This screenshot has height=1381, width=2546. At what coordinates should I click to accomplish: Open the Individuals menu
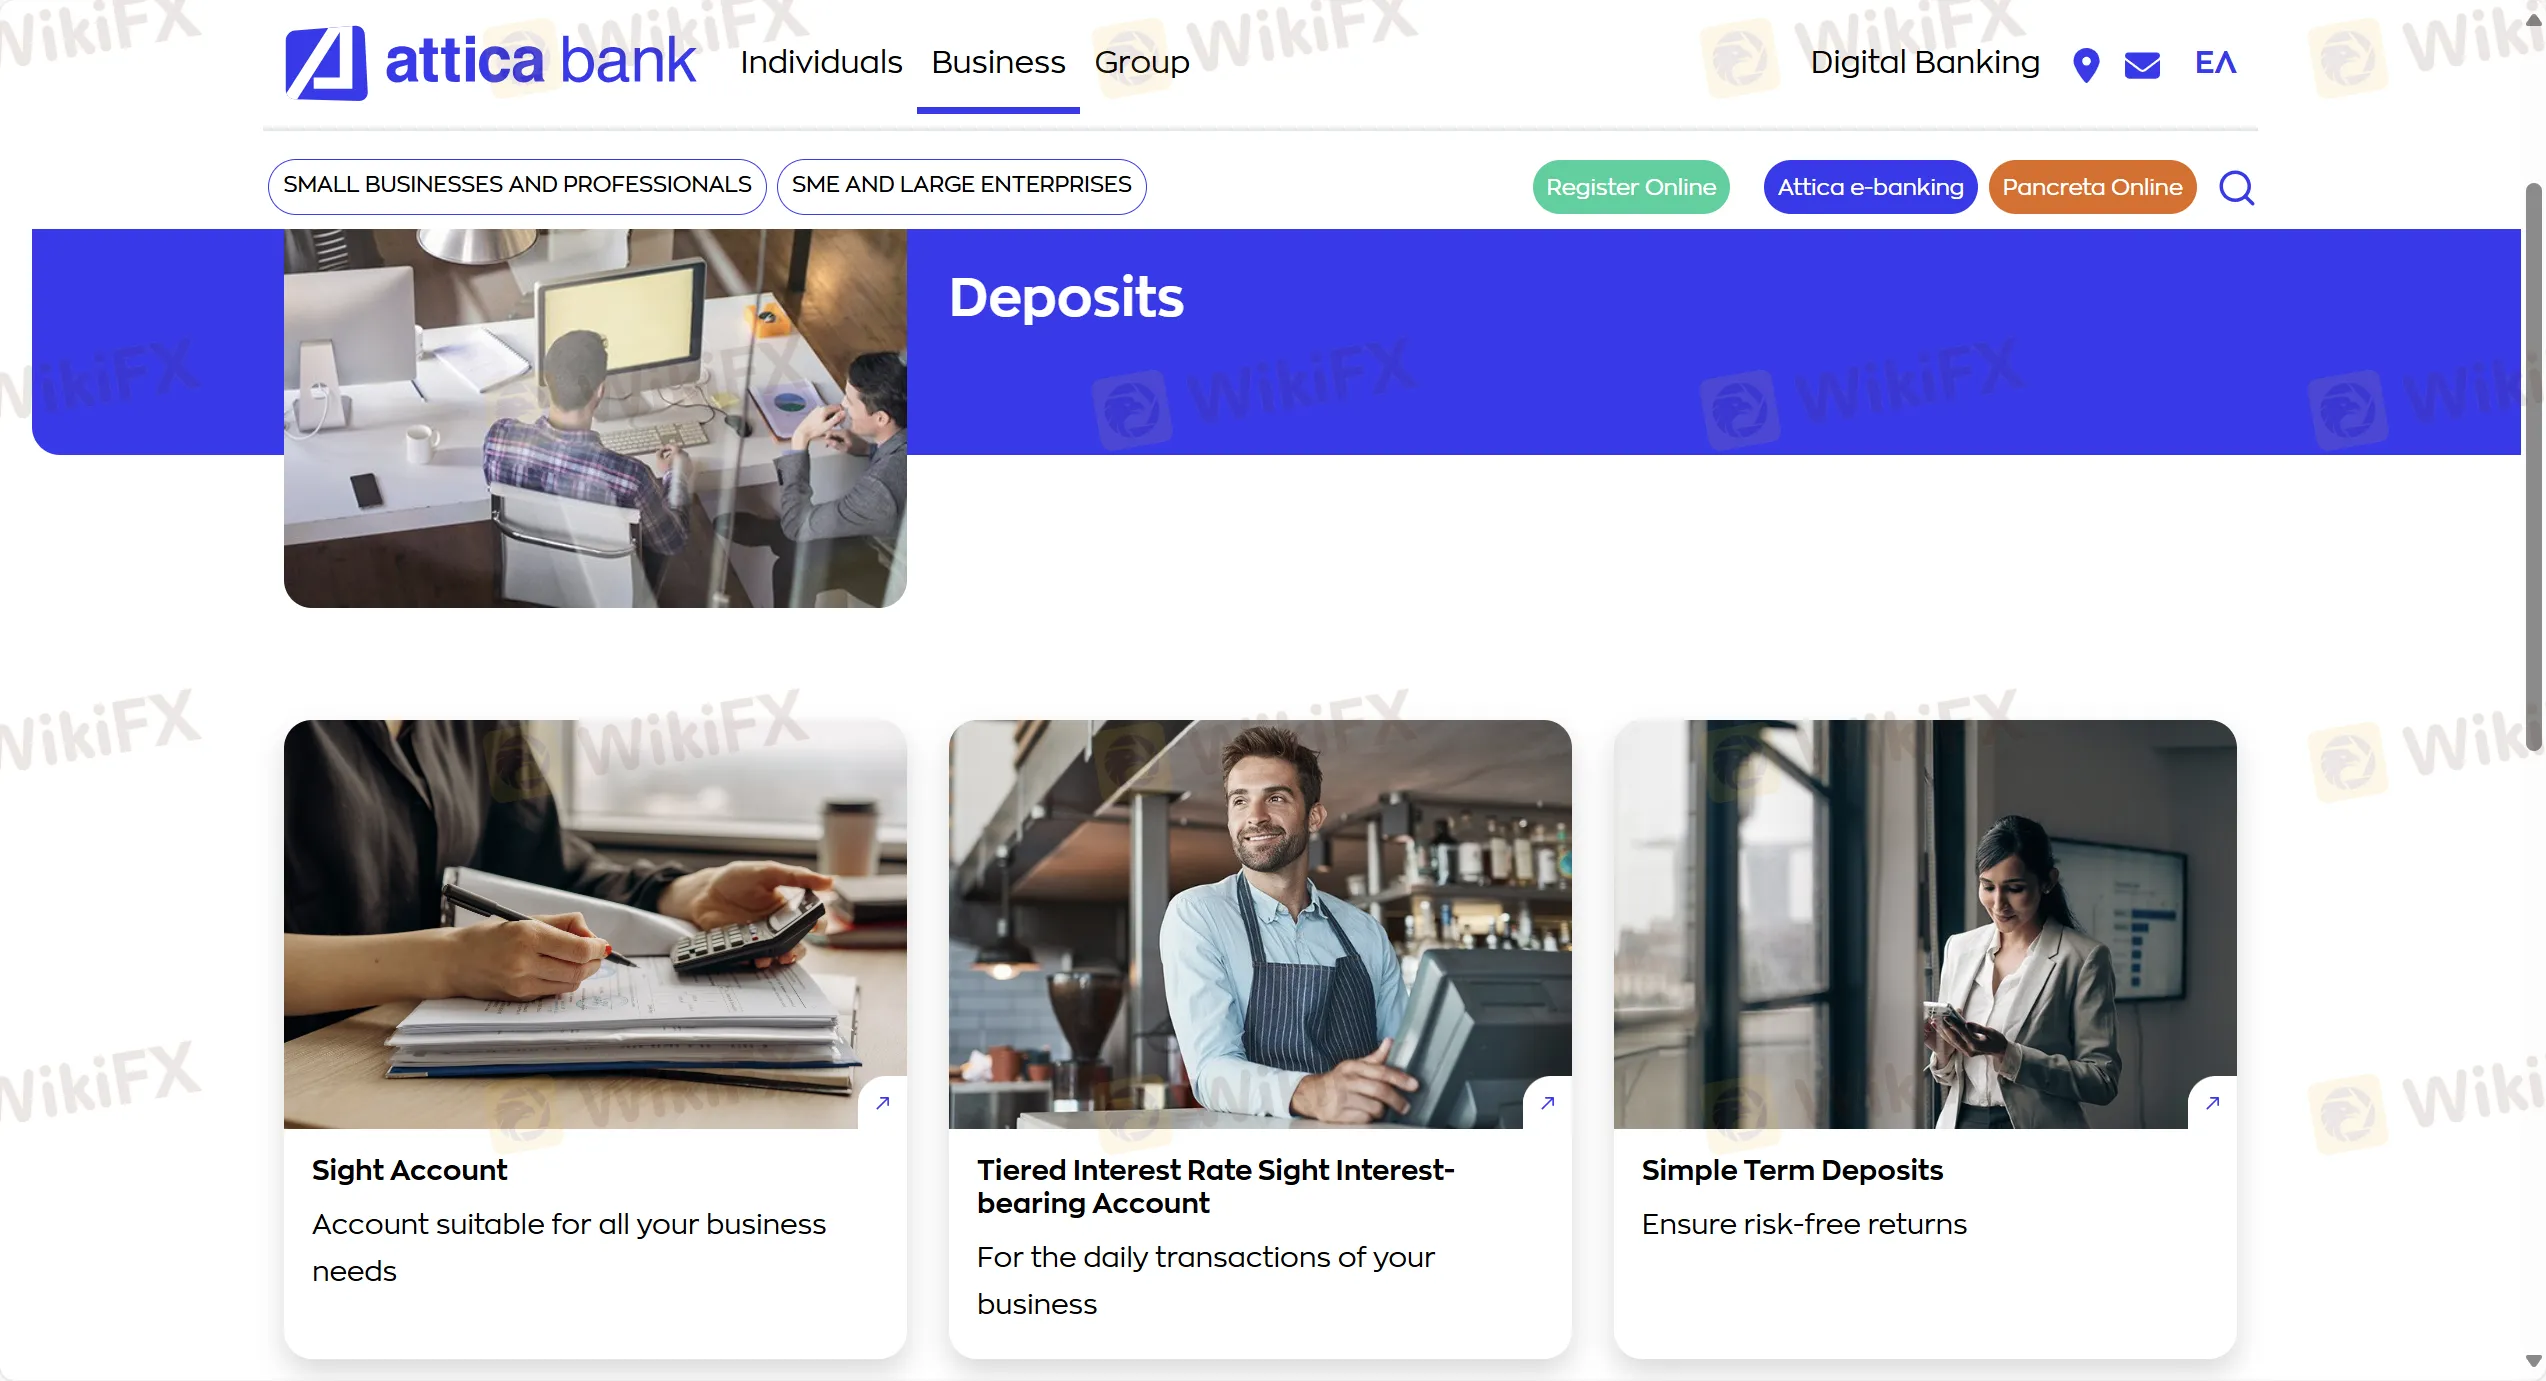pos(821,62)
